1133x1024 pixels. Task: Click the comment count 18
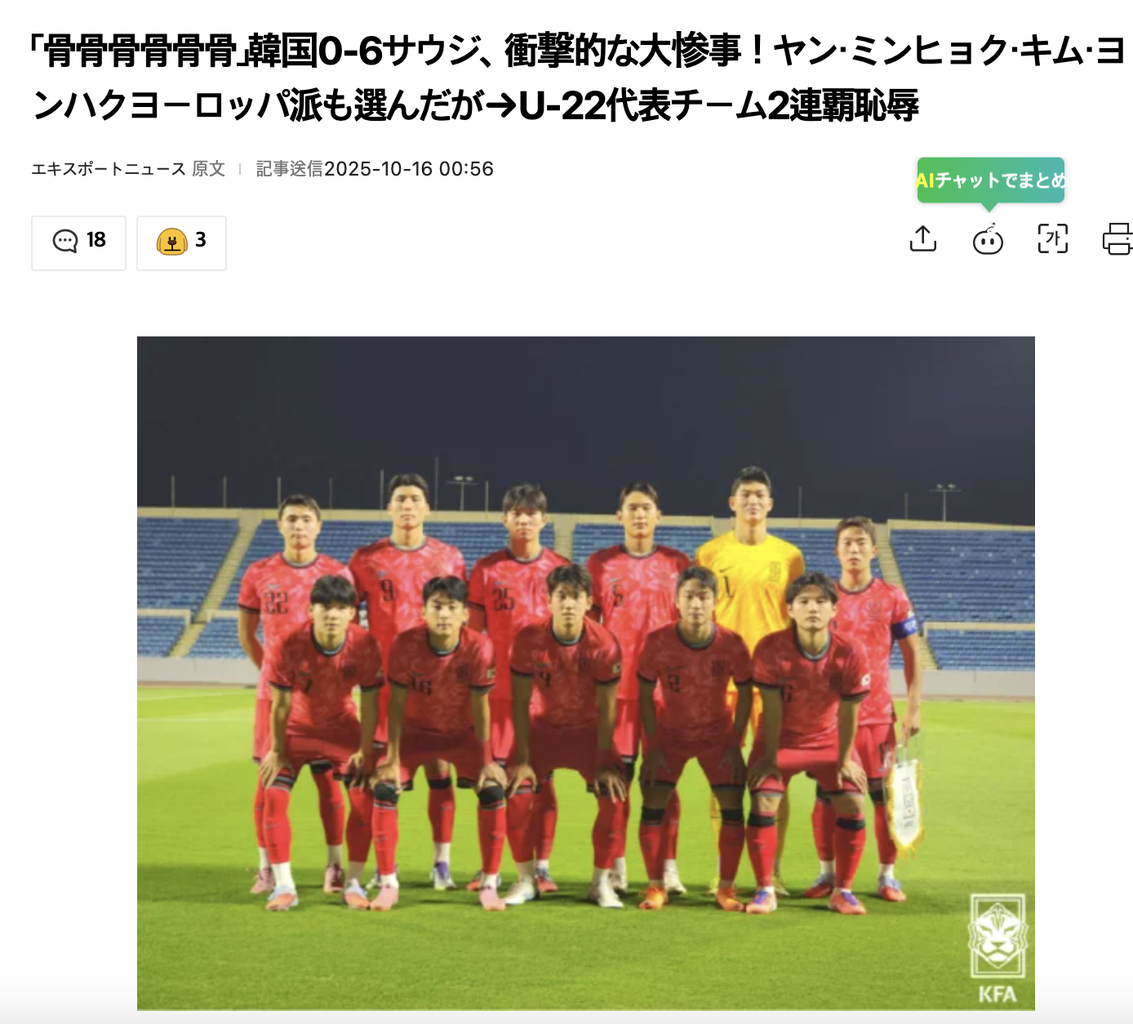coord(96,240)
